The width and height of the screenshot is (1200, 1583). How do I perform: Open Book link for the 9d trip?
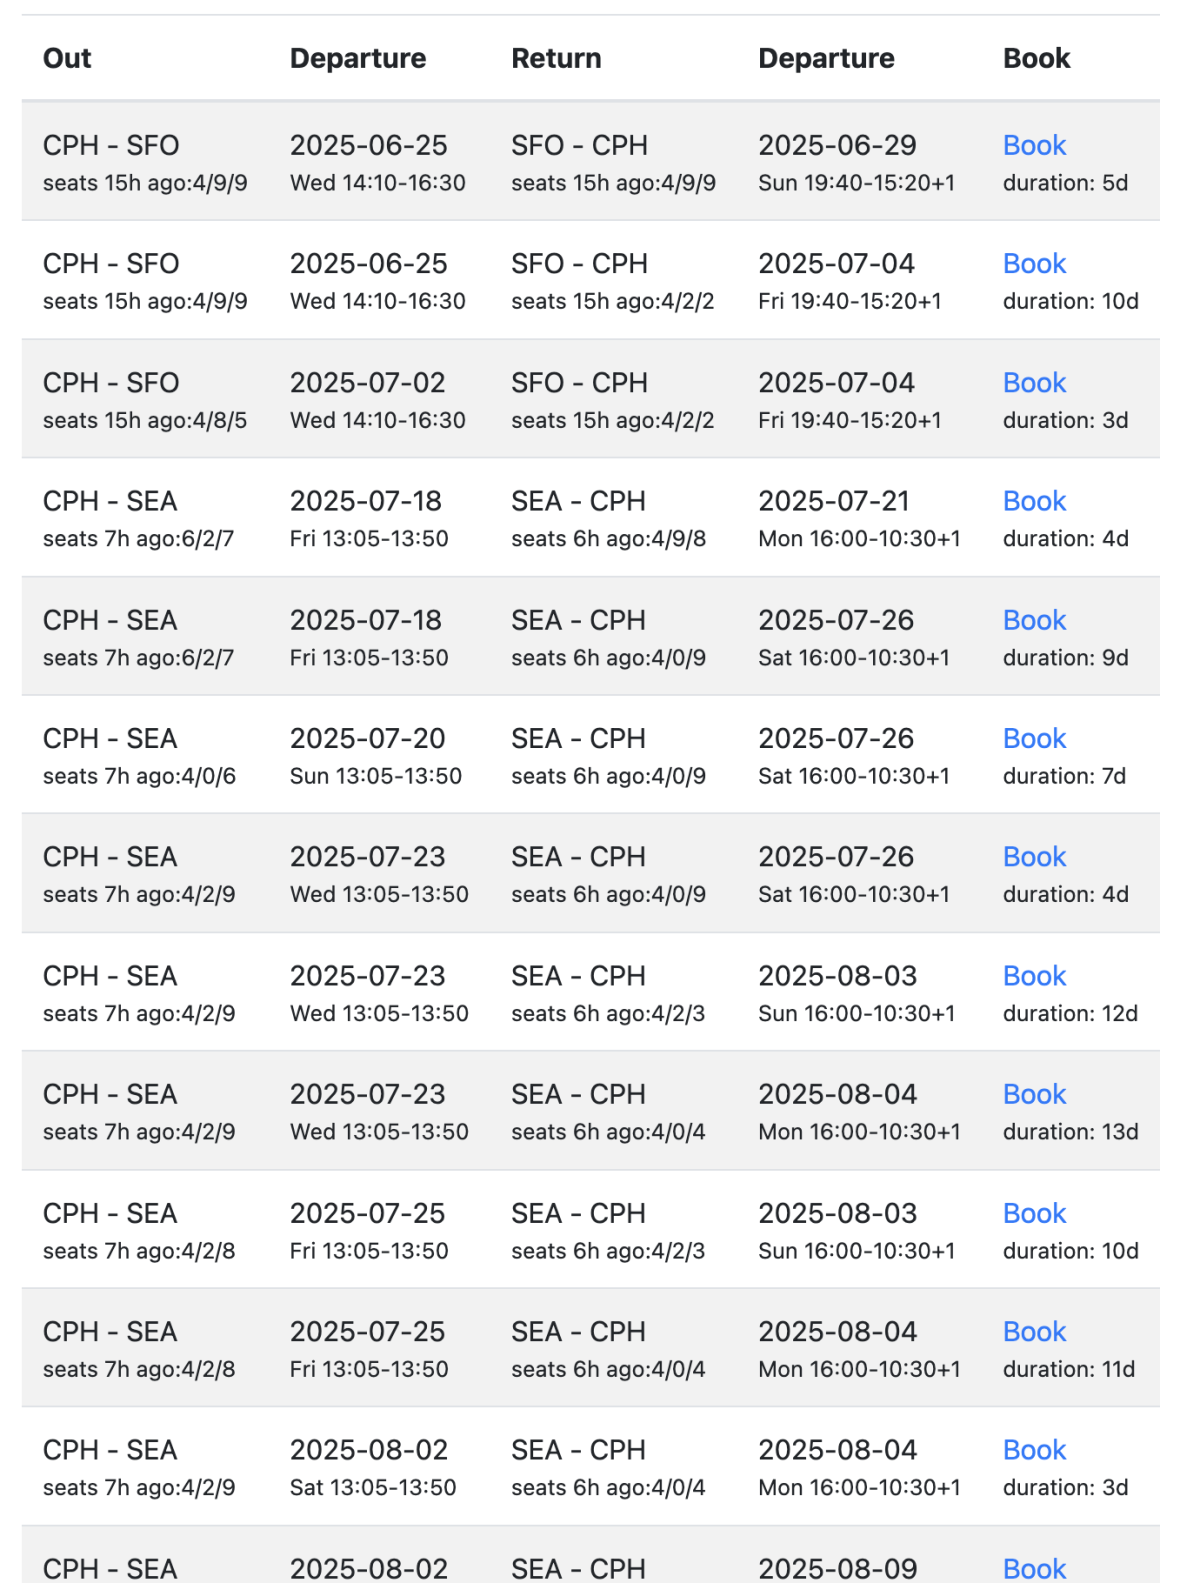pyautogui.click(x=1034, y=620)
